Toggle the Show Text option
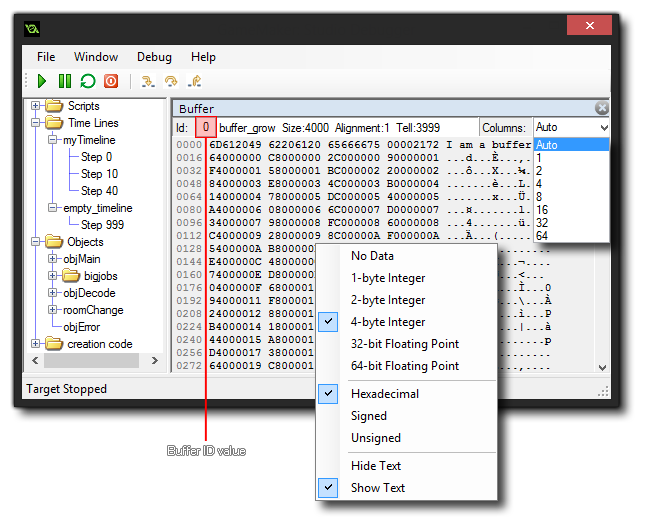The width and height of the screenshot is (645, 527). 377,488
